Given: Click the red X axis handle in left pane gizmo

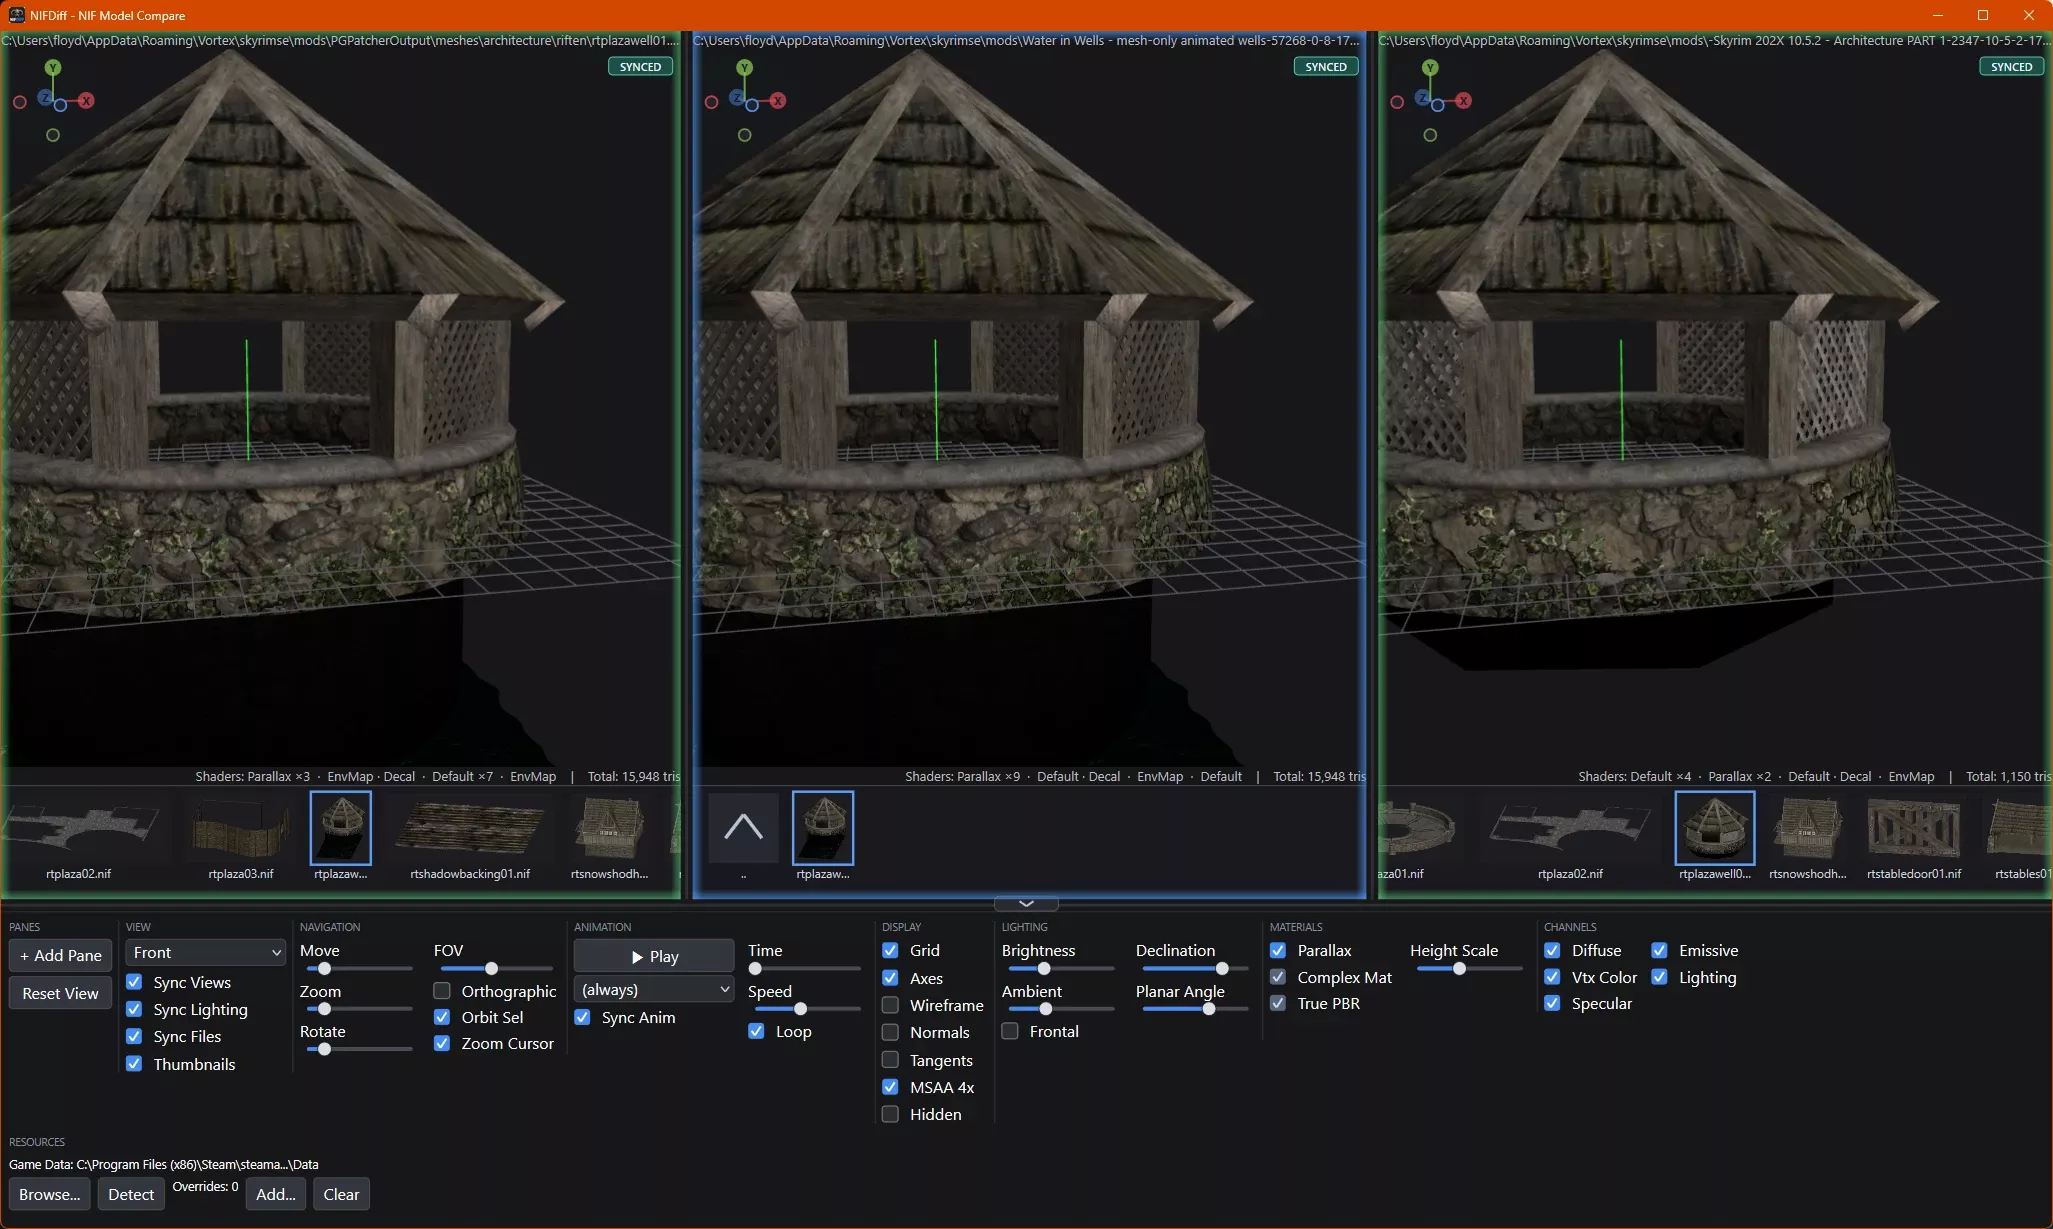Looking at the screenshot, I should 87,101.
